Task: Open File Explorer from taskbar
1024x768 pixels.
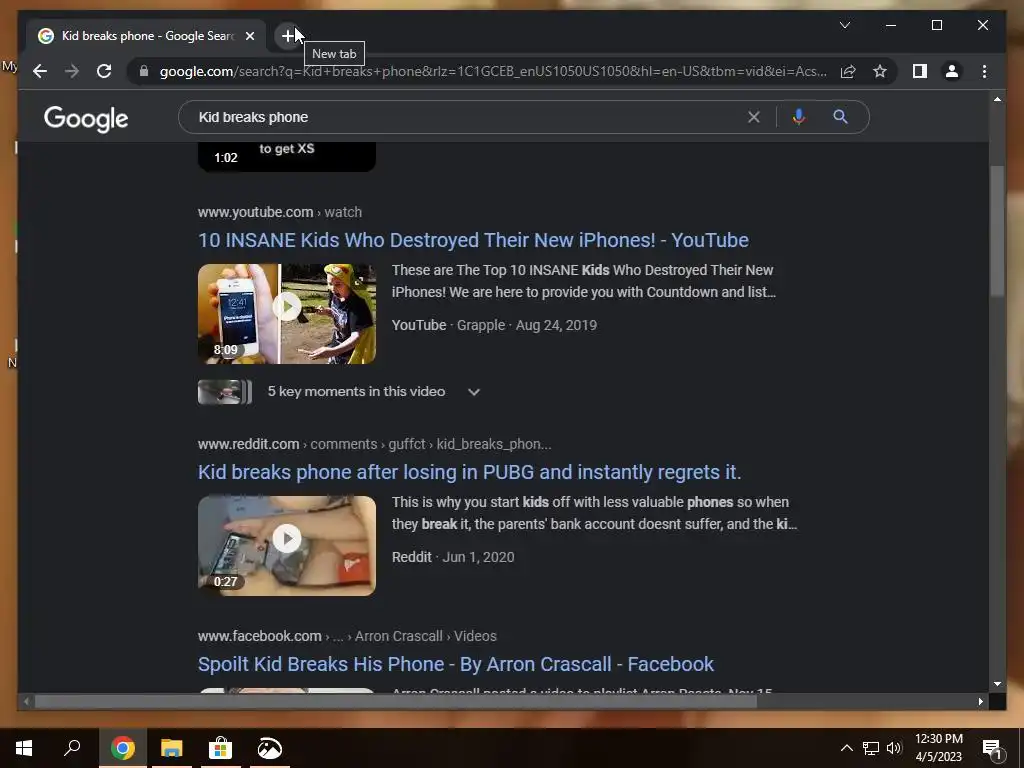Action: 171,748
